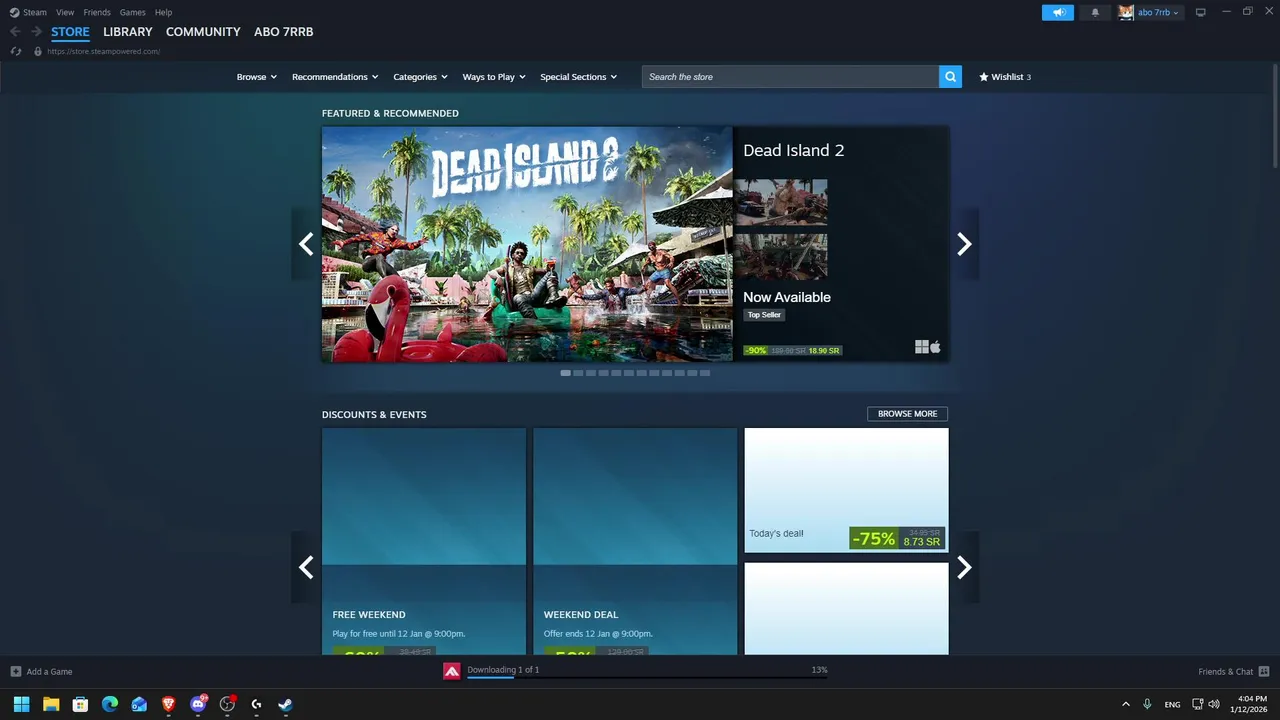This screenshot has width=1280, height=720.
Task: Select the first featured carousel dot
Action: click(x=566, y=373)
